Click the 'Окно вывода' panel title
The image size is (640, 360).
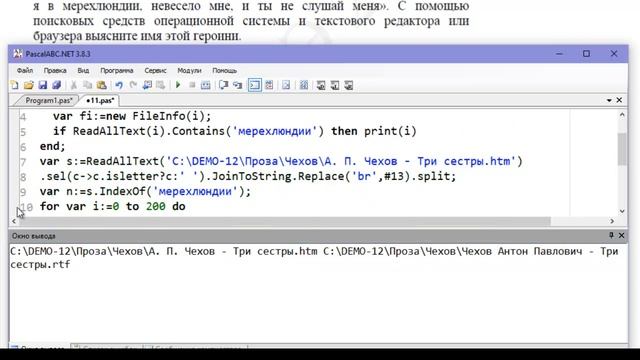33,236
